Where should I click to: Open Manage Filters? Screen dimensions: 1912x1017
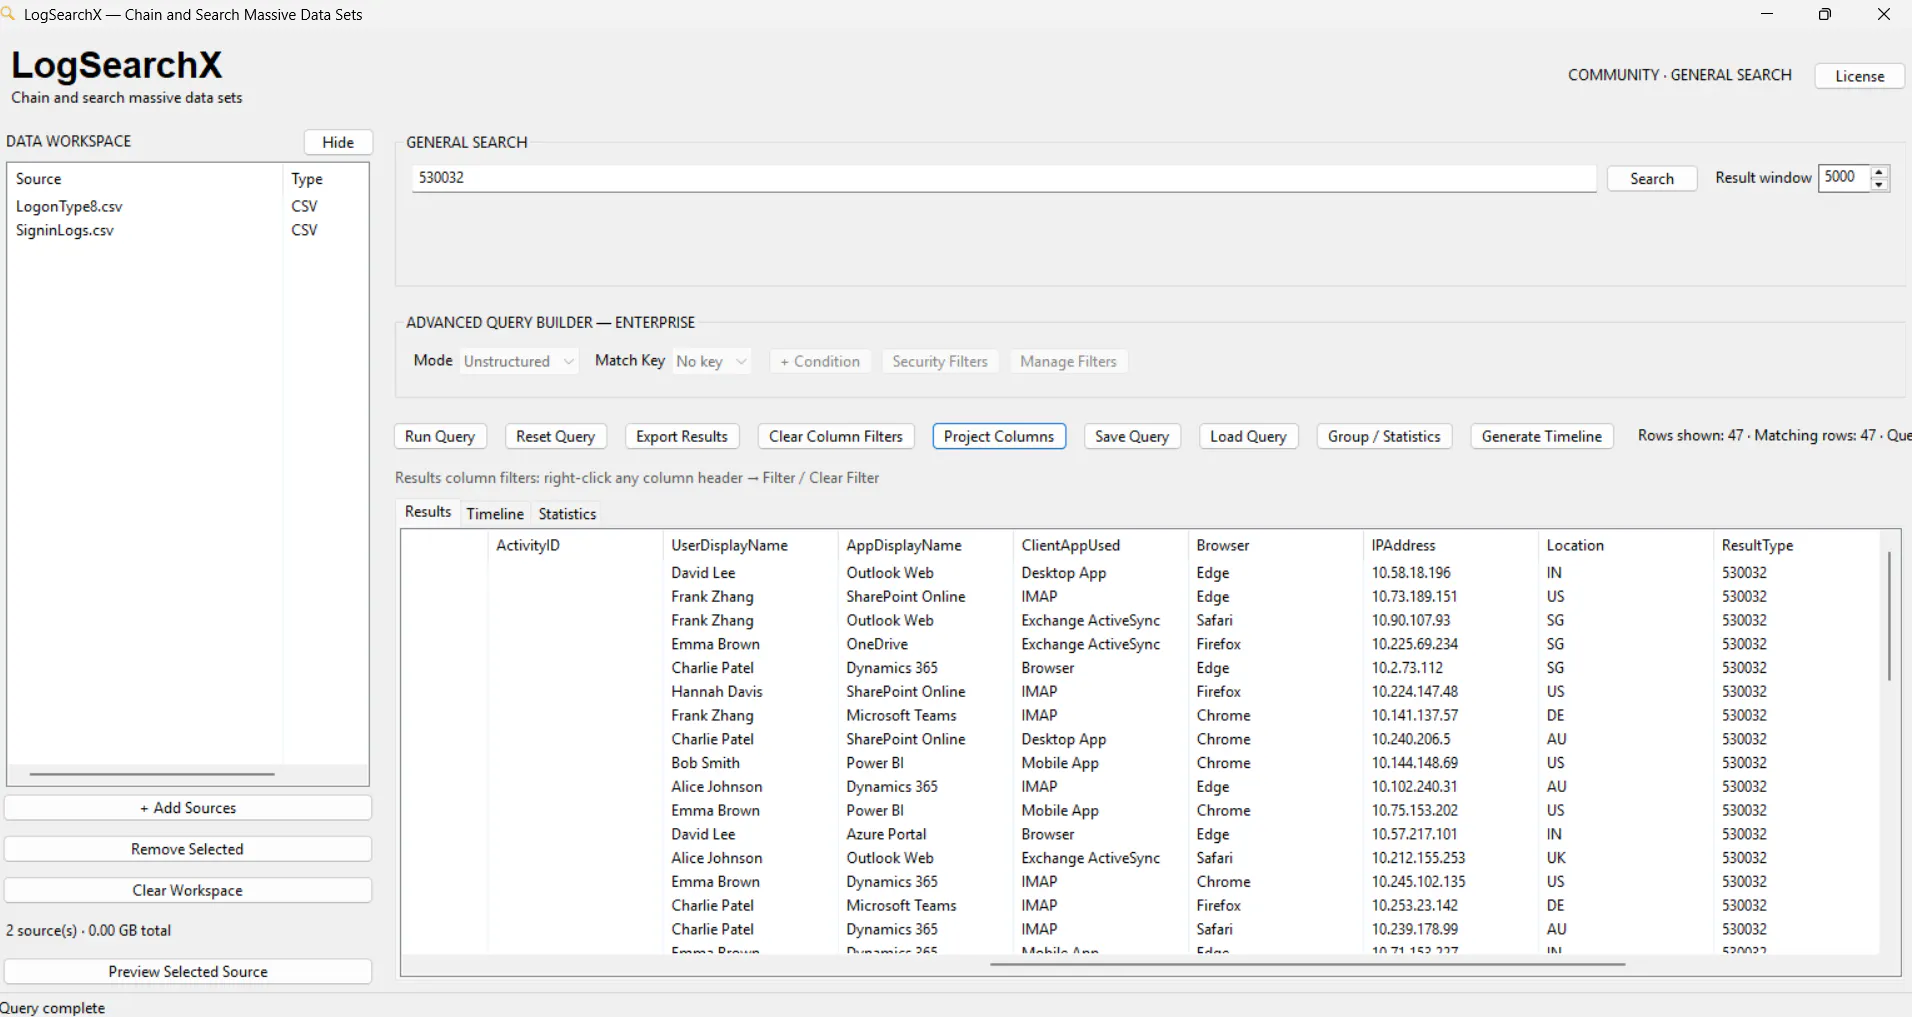pyautogui.click(x=1068, y=361)
